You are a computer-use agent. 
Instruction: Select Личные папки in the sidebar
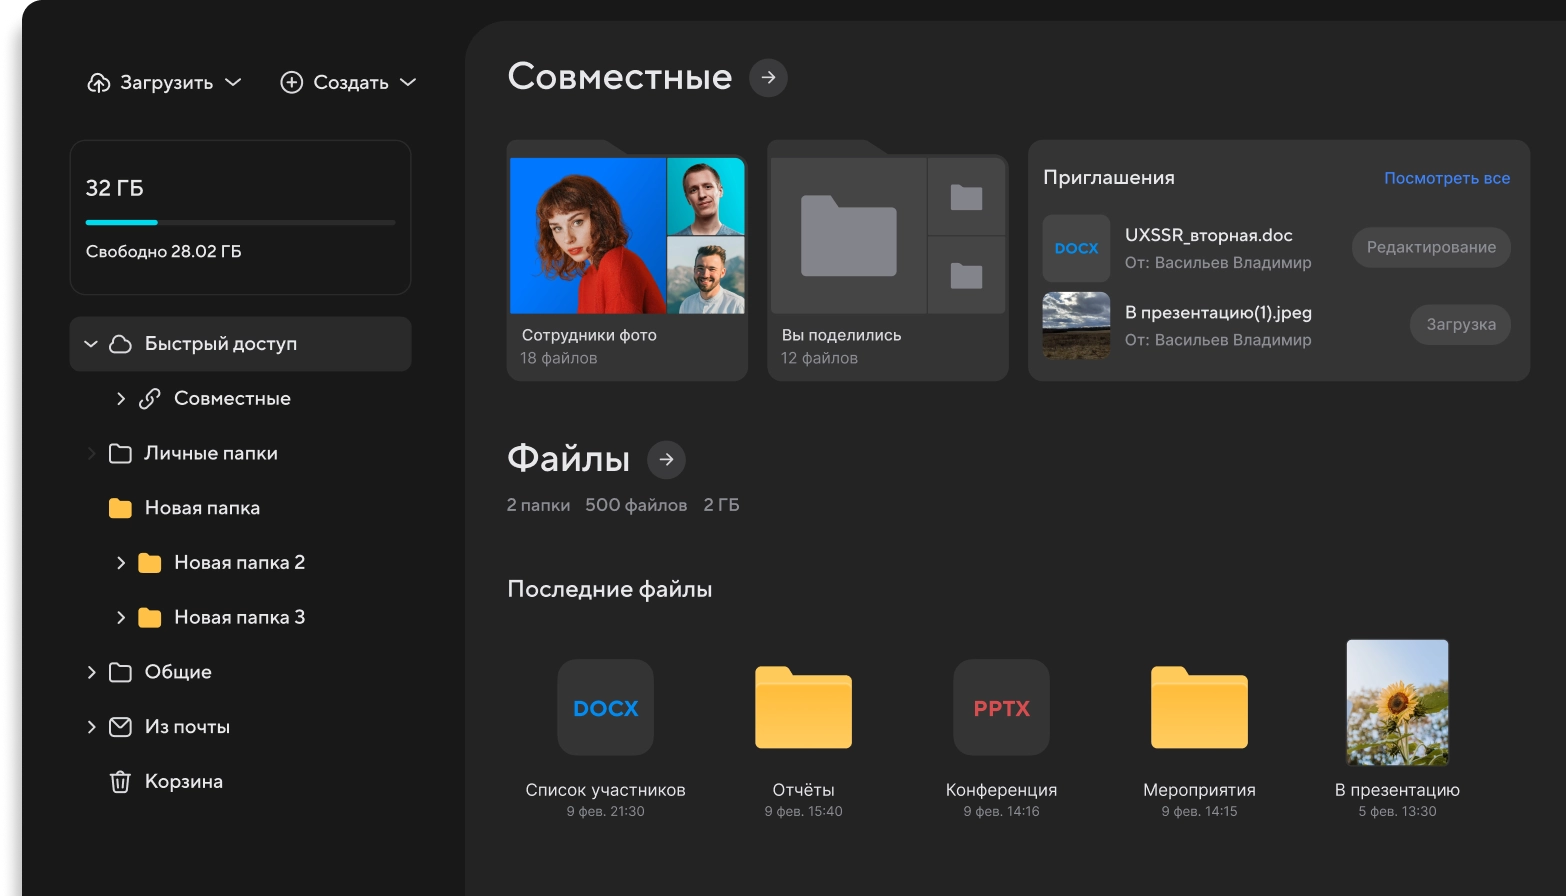(210, 454)
